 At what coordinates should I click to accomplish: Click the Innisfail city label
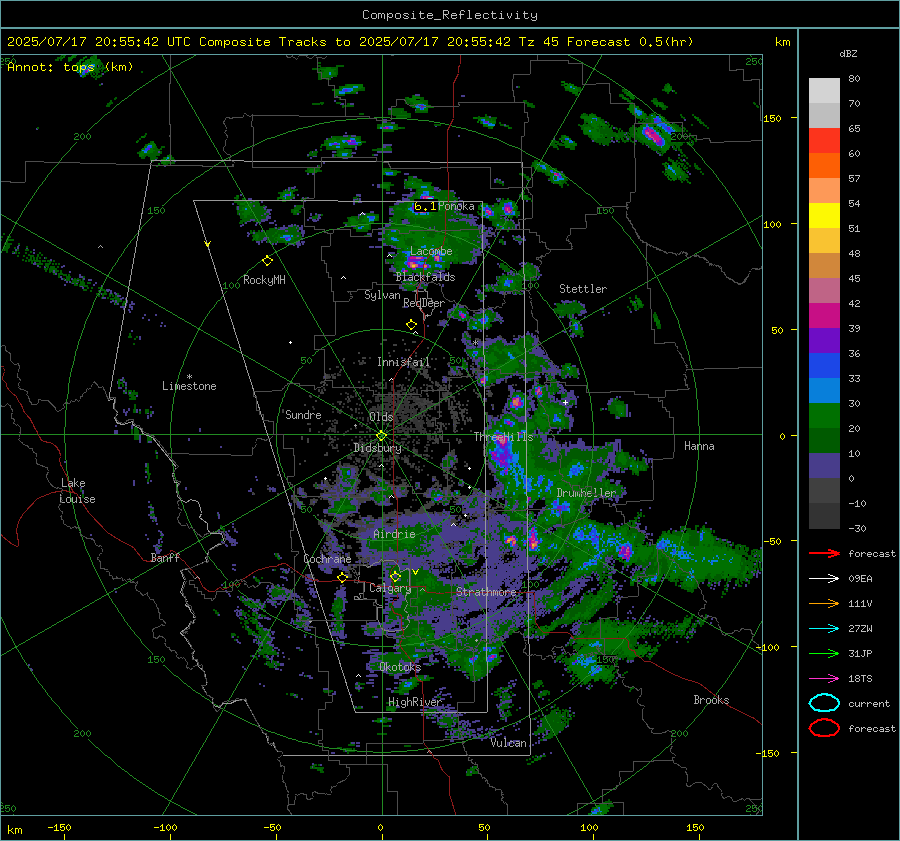(x=404, y=362)
